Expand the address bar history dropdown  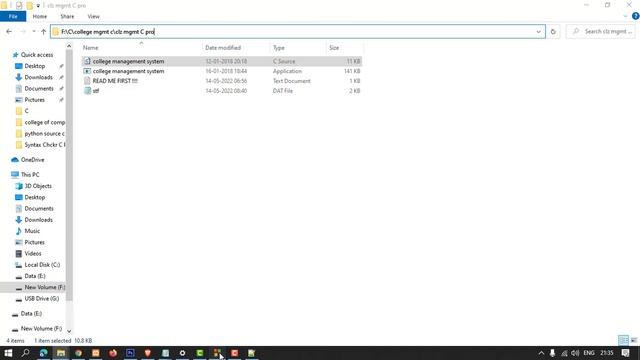click(538, 31)
